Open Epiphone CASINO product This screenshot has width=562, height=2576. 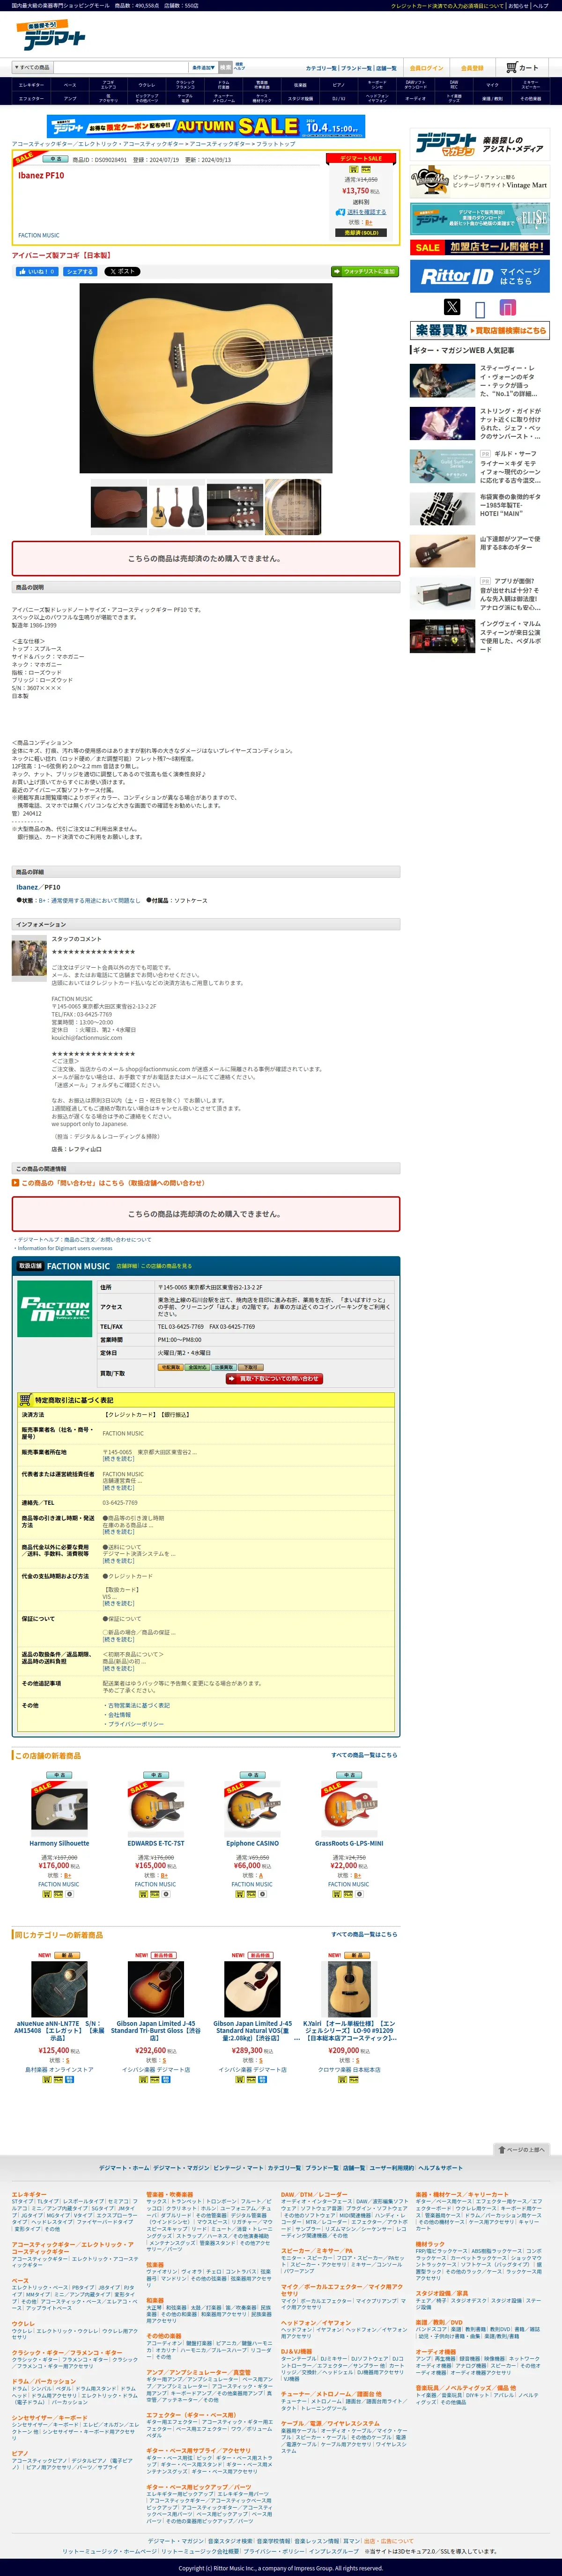252,1843
